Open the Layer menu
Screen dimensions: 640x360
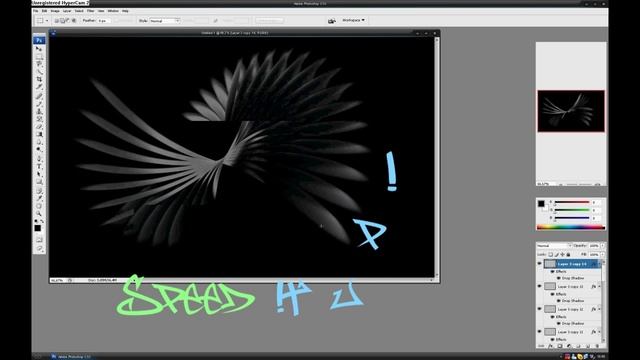[67, 11]
